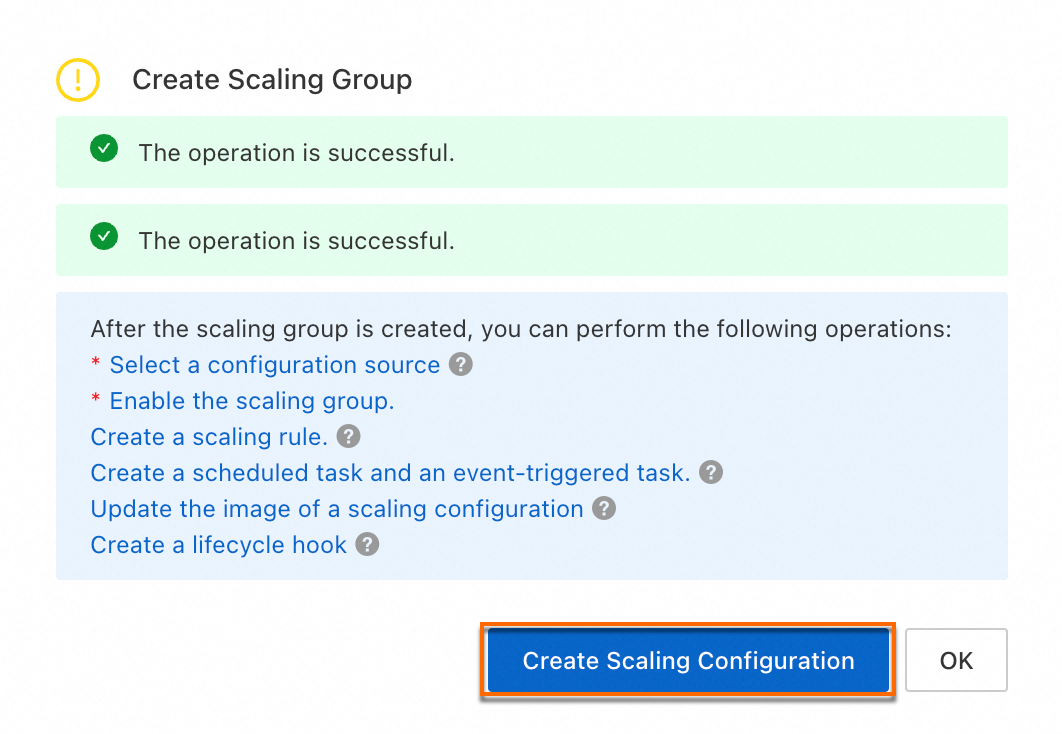The image size is (1062, 734).
Task: Show help for scheduled and event-triggered task
Action: (x=710, y=473)
